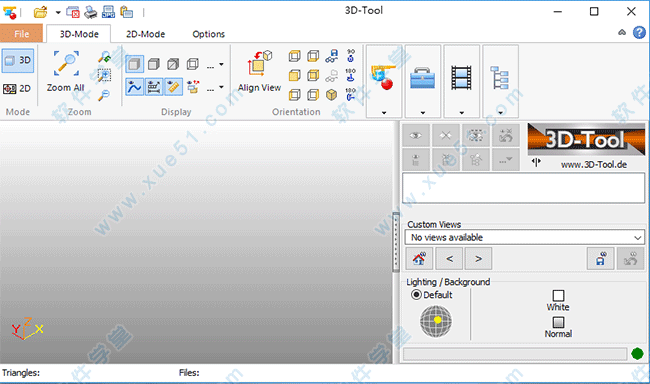The image size is (650, 384).
Task: Click the save as JPG icon
Action: (x=109, y=12)
